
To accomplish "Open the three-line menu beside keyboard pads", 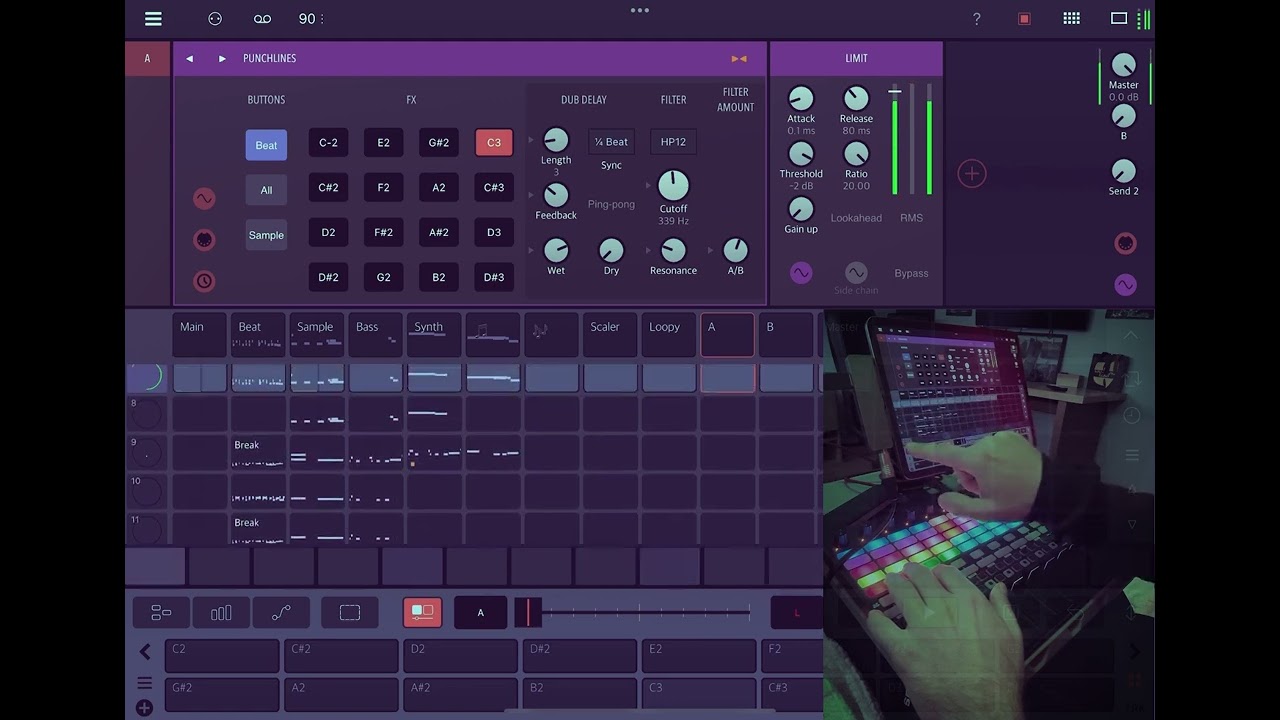I will click(145, 684).
